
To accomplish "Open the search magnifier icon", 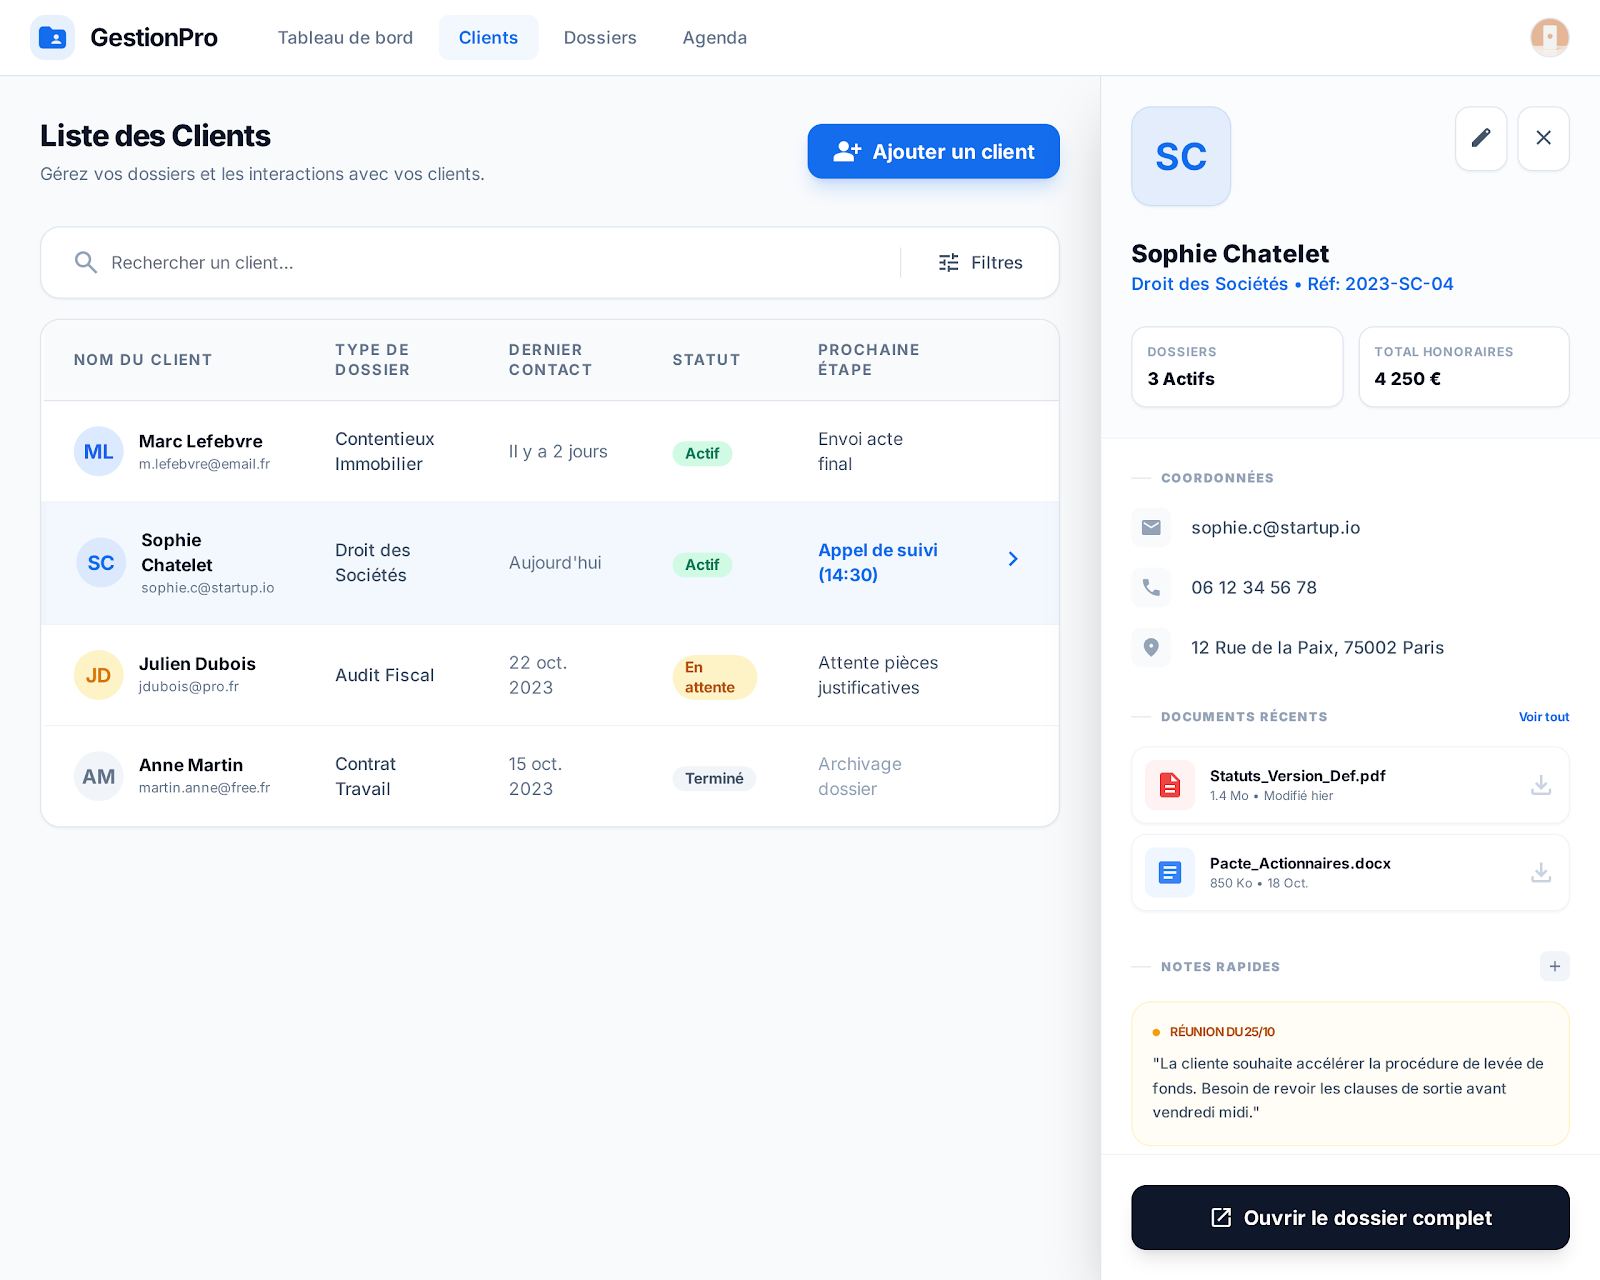I will pos(86,262).
